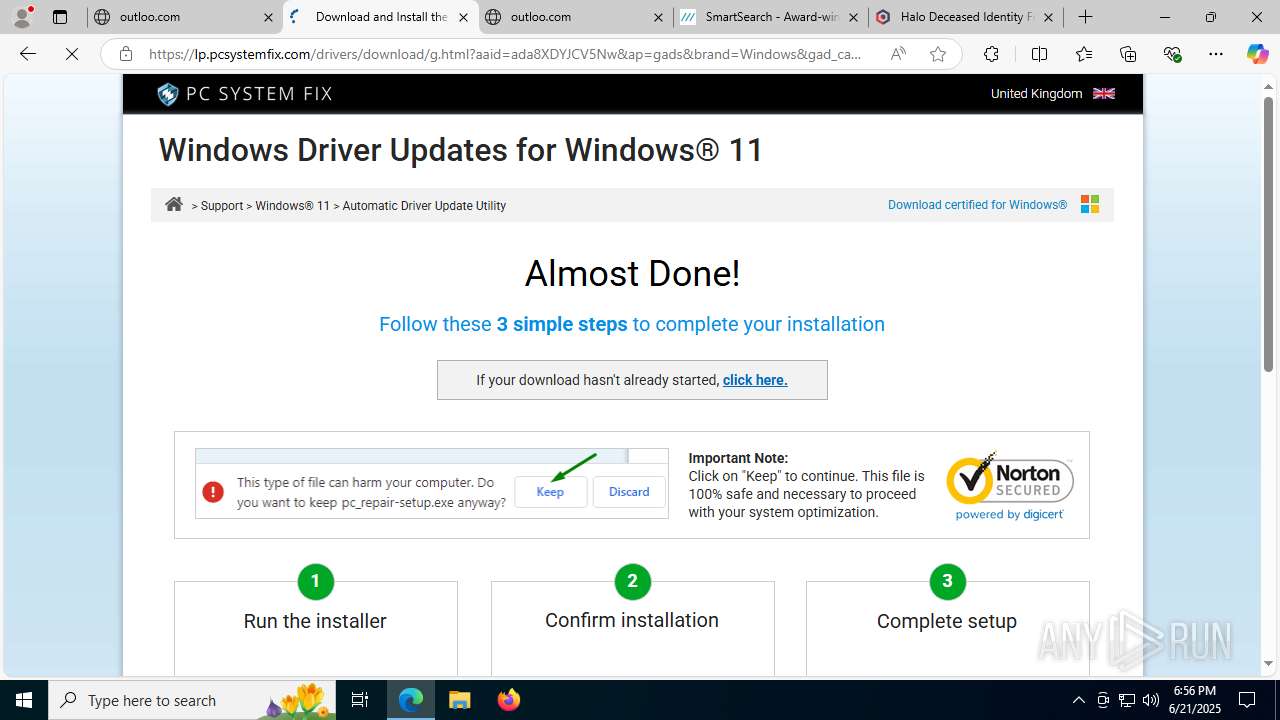Open Automatic Driver Update Utility breadcrumb
Screen dimensions: 1280x720
point(424,206)
